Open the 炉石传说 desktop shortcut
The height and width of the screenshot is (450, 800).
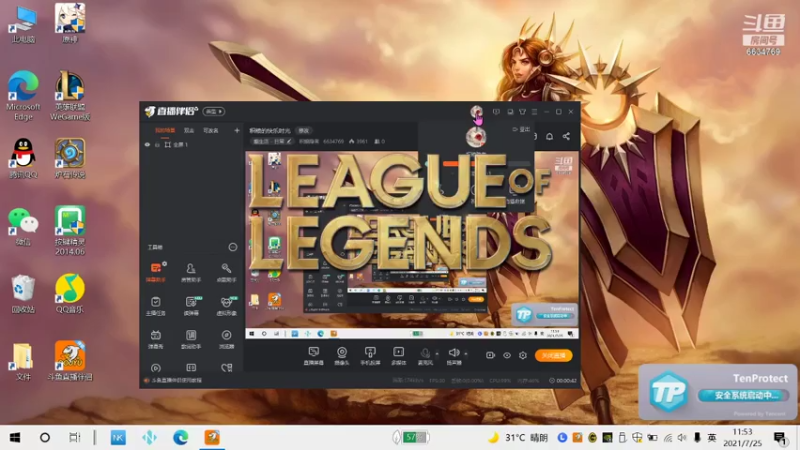(x=70, y=158)
